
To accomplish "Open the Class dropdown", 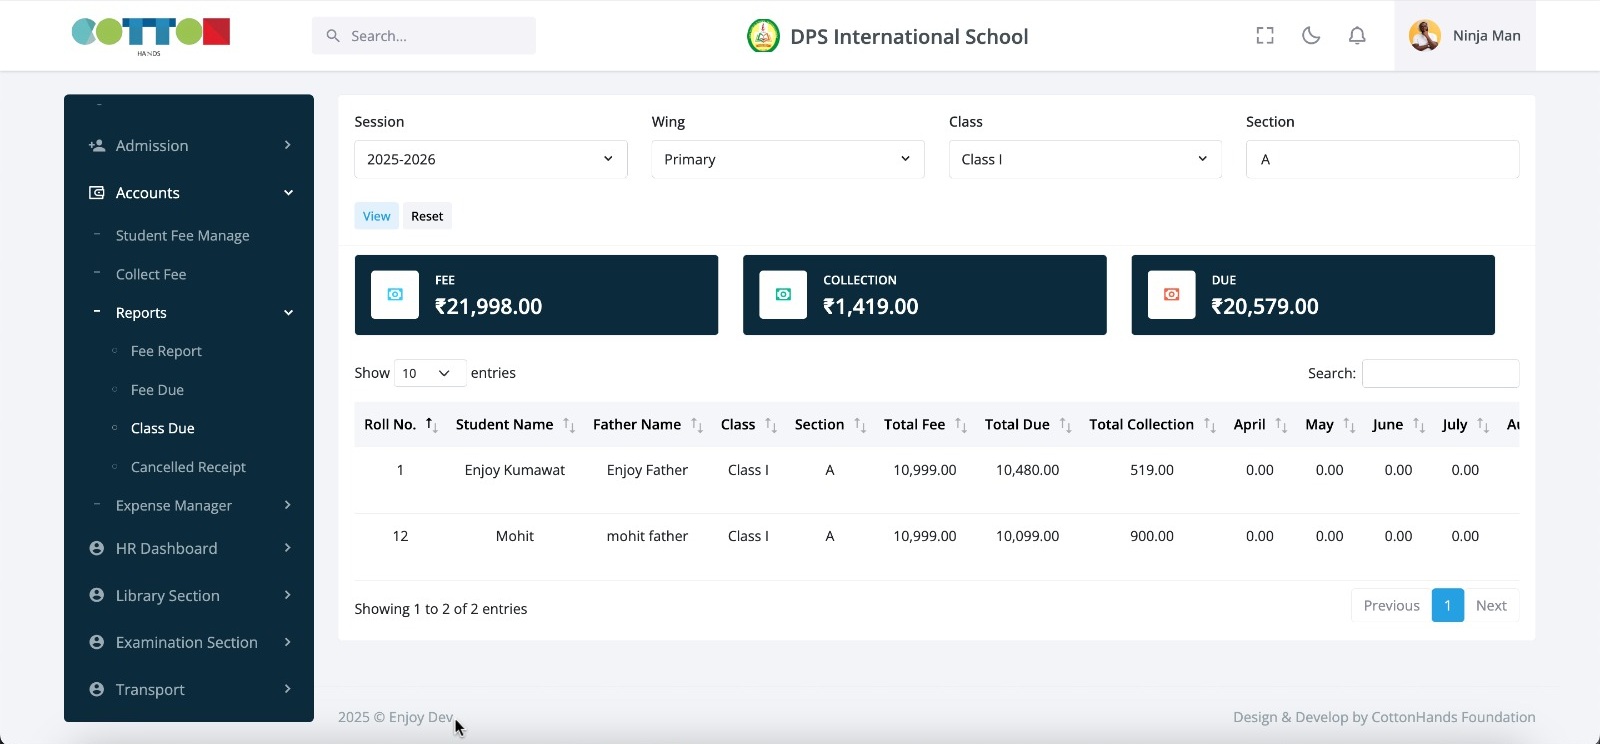I will tap(1084, 159).
